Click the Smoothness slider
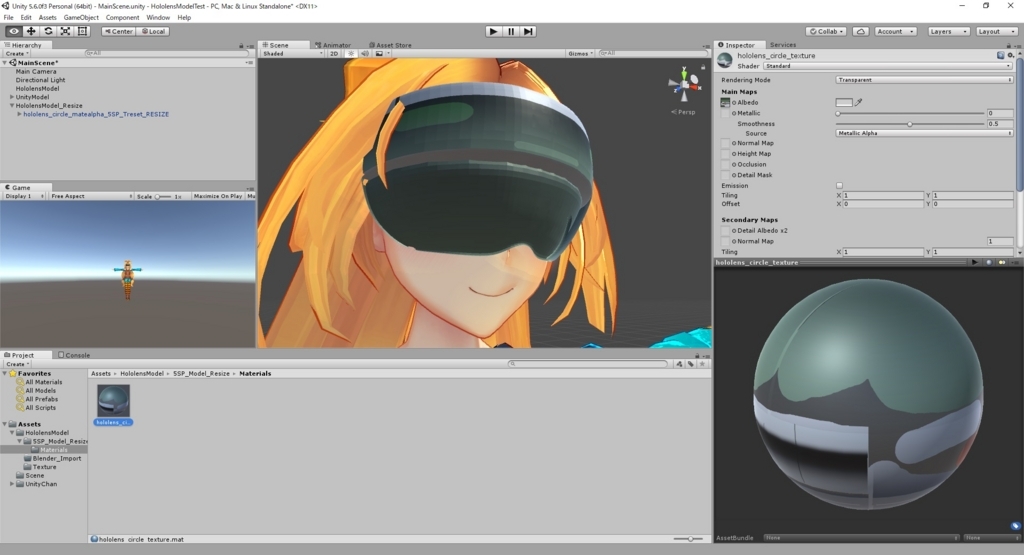Screen dimensions: 1024x555 point(910,124)
